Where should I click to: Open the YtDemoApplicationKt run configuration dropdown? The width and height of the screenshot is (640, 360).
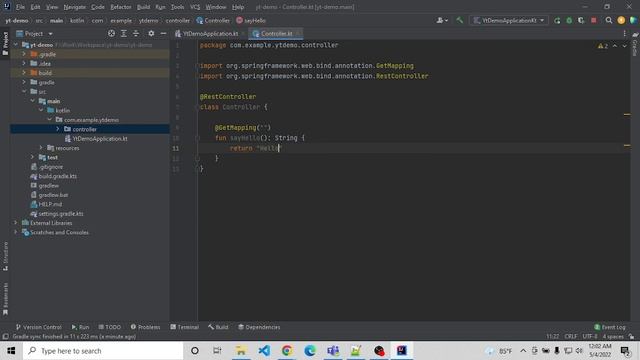pos(509,20)
